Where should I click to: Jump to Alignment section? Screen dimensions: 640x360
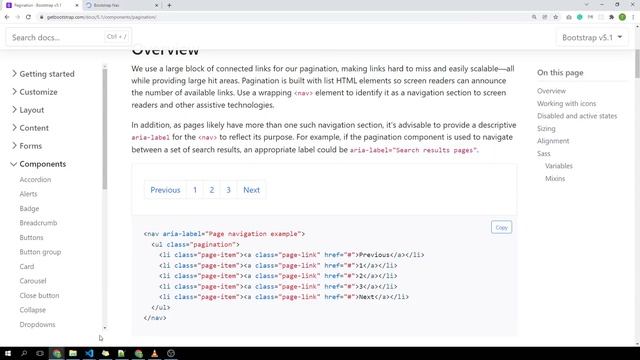click(553, 141)
